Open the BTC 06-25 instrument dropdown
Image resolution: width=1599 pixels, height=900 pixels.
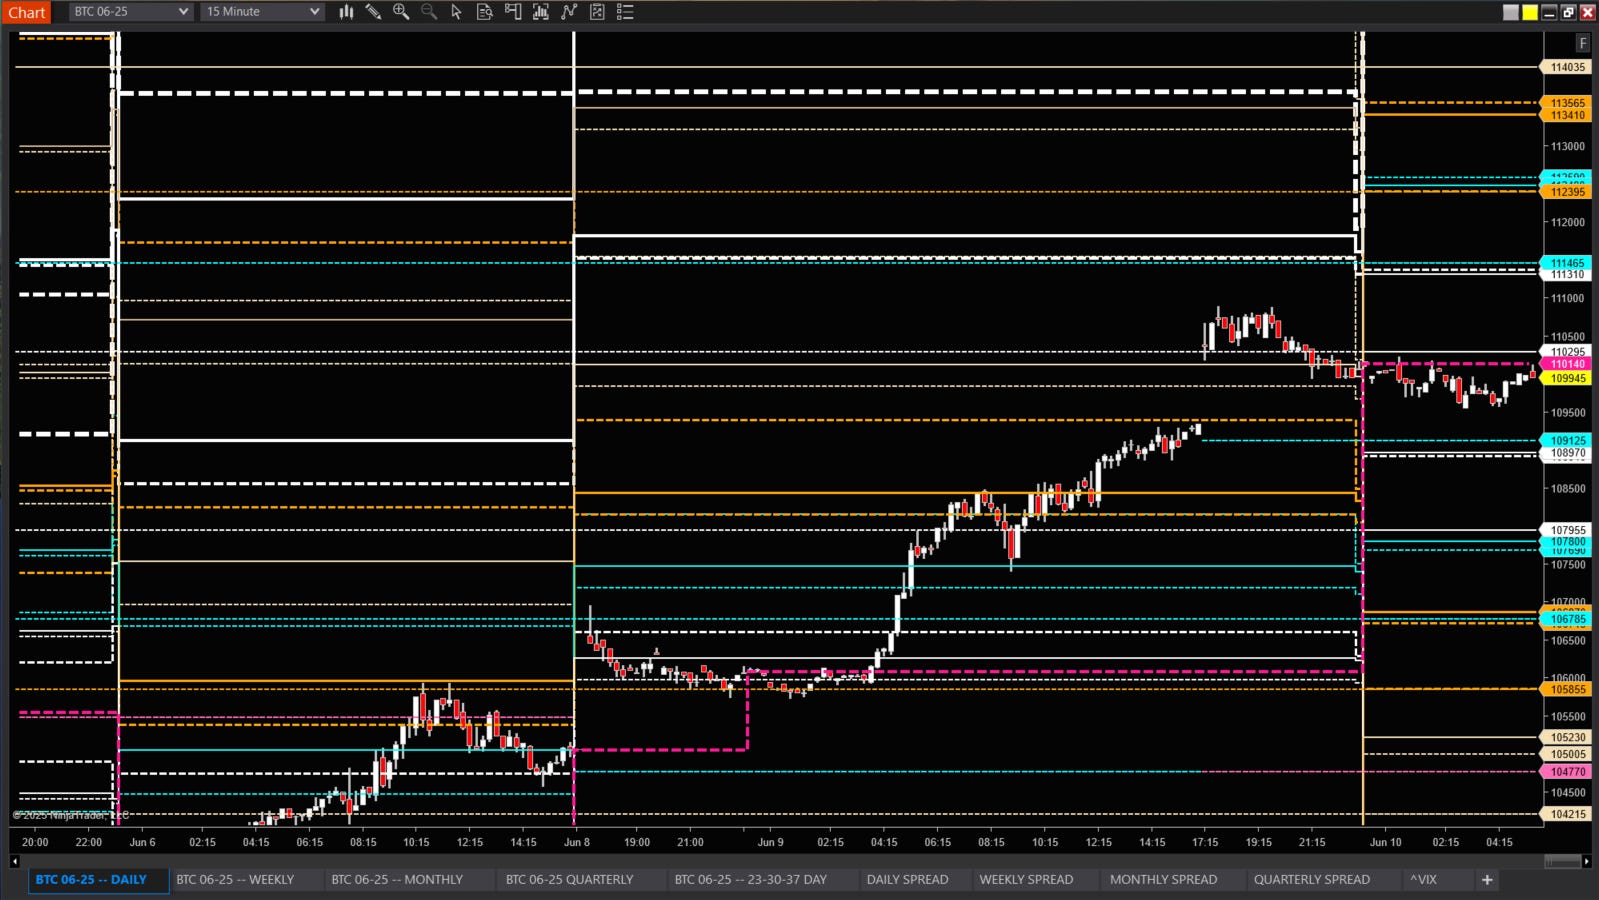(130, 12)
